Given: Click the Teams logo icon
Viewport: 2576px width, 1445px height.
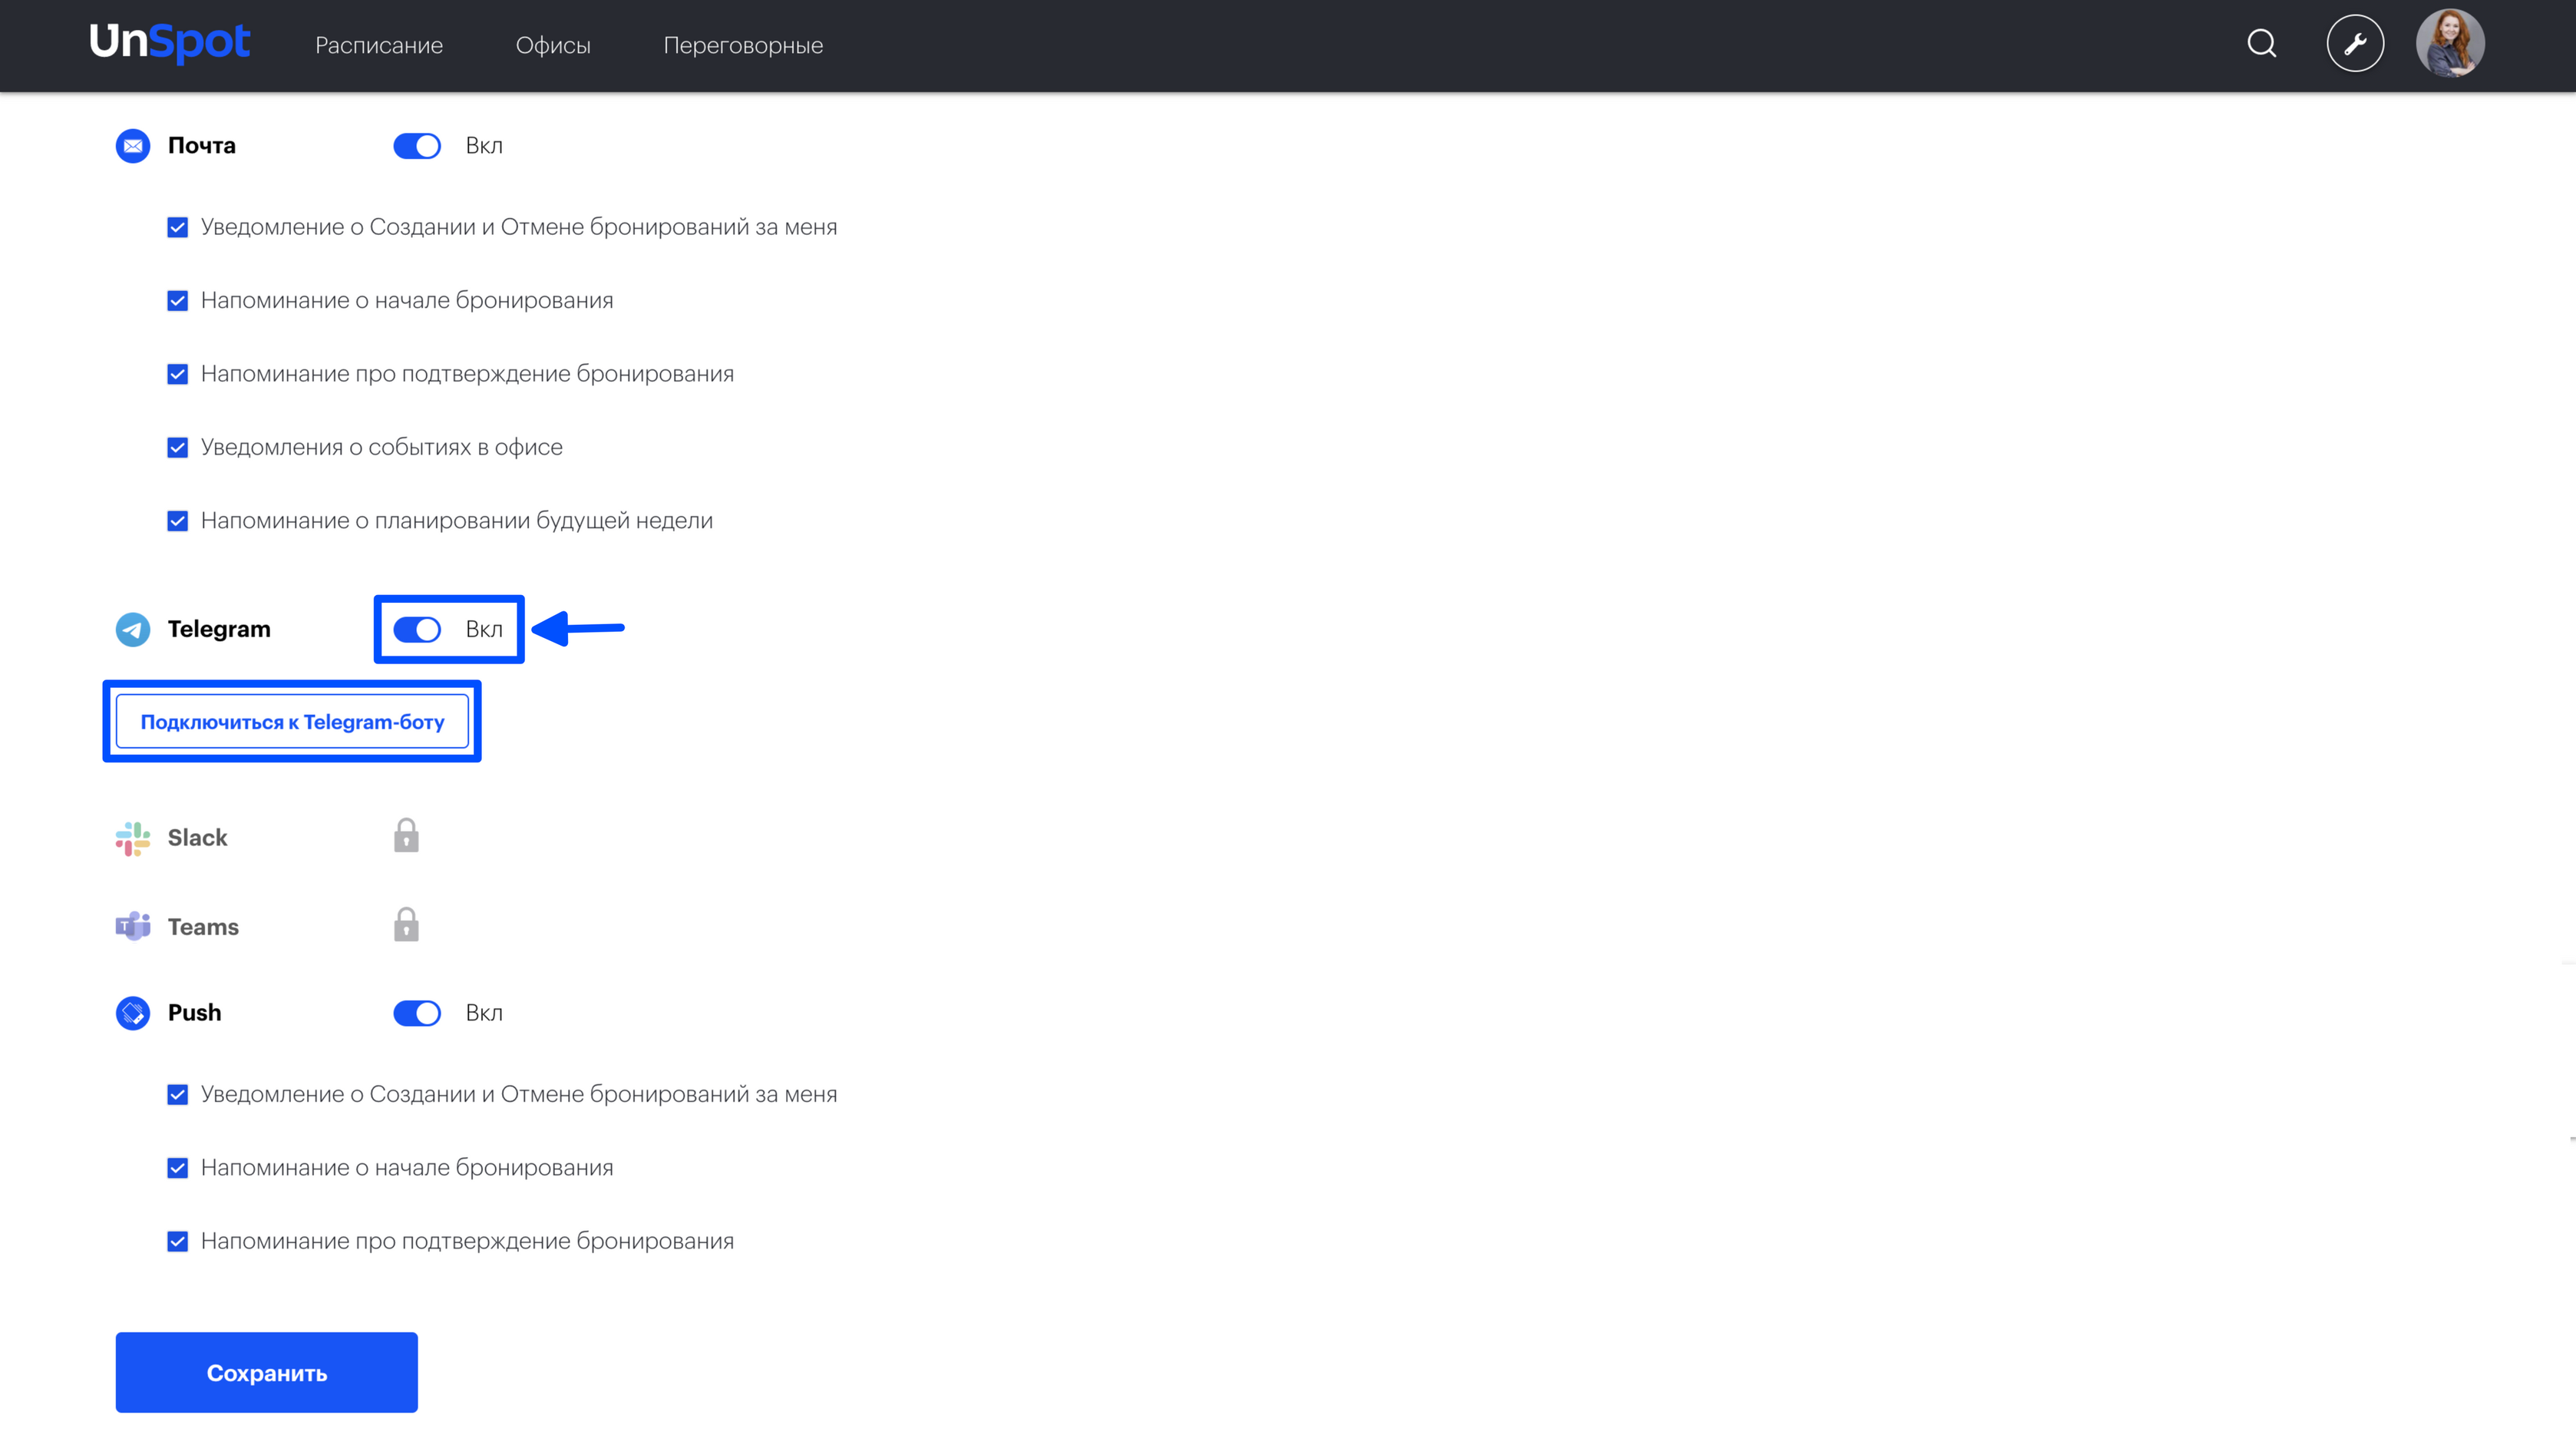Looking at the screenshot, I should click(133, 927).
